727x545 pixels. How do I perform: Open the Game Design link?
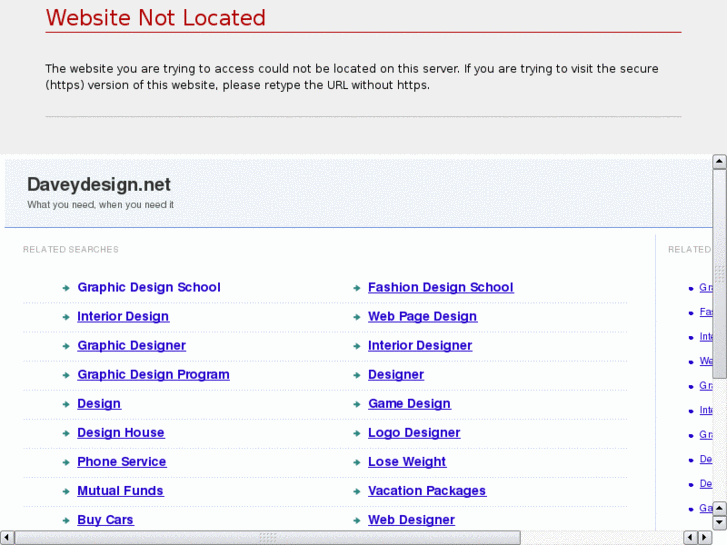(x=409, y=404)
